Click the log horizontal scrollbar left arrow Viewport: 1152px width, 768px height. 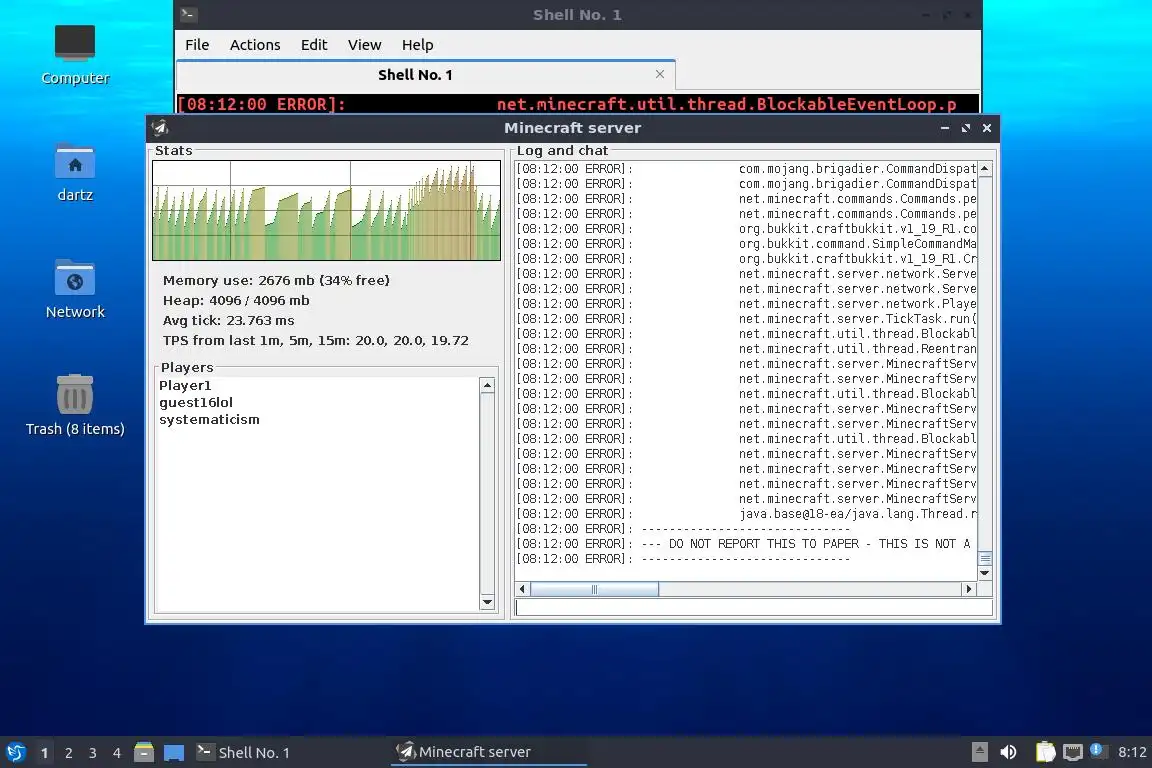pyautogui.click(x=522, y=589)
